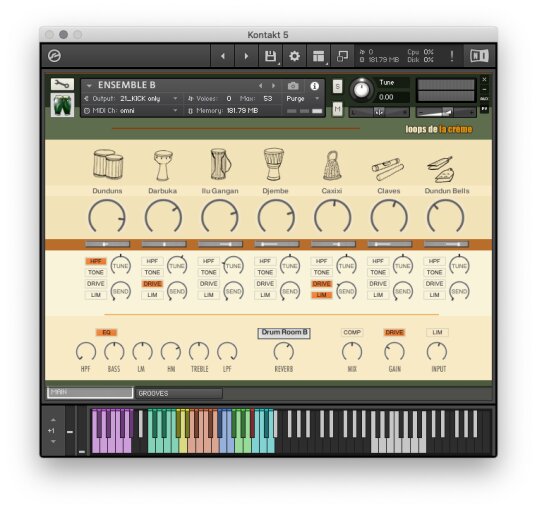Click the Dunduns drum icon
The height and width of the screenshot is (510, 537).
point(108,164)
